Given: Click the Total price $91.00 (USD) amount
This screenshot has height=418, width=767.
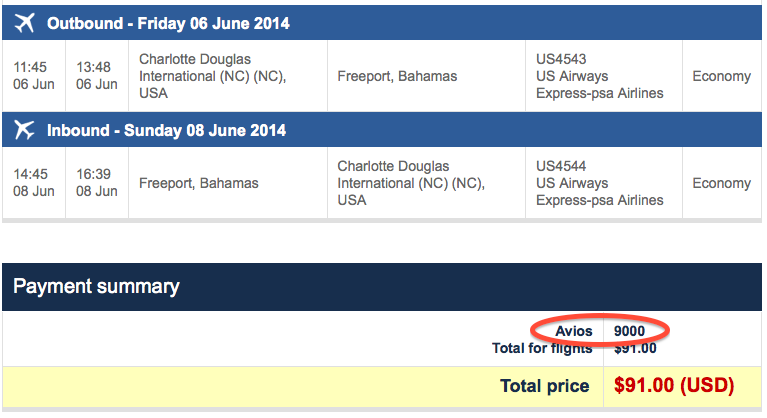Looking at the screenshot, I should click(x=674, y=386).
